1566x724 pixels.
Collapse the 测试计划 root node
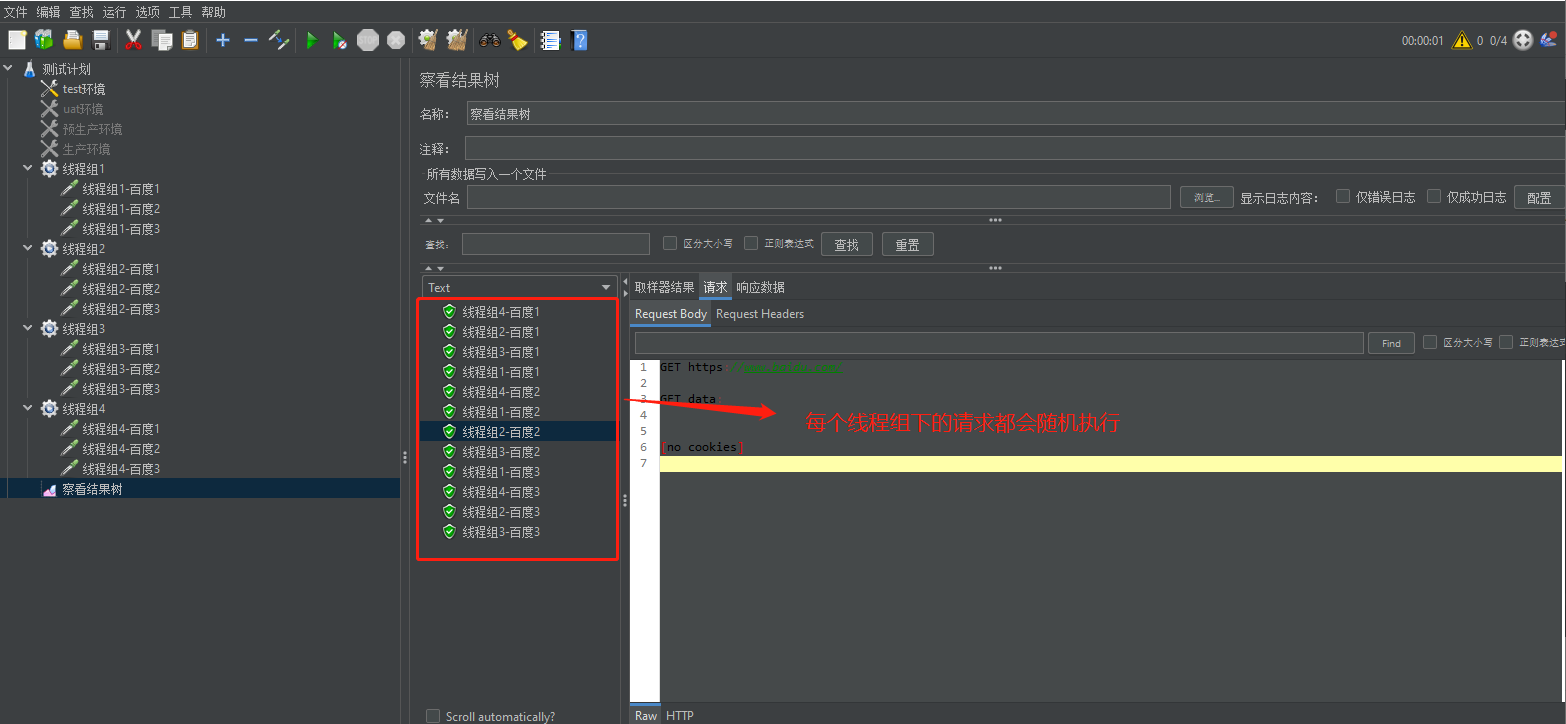coord(9,69)
